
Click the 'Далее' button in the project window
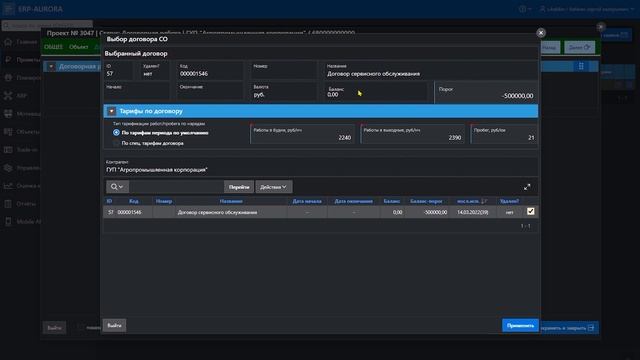point(580,47)
